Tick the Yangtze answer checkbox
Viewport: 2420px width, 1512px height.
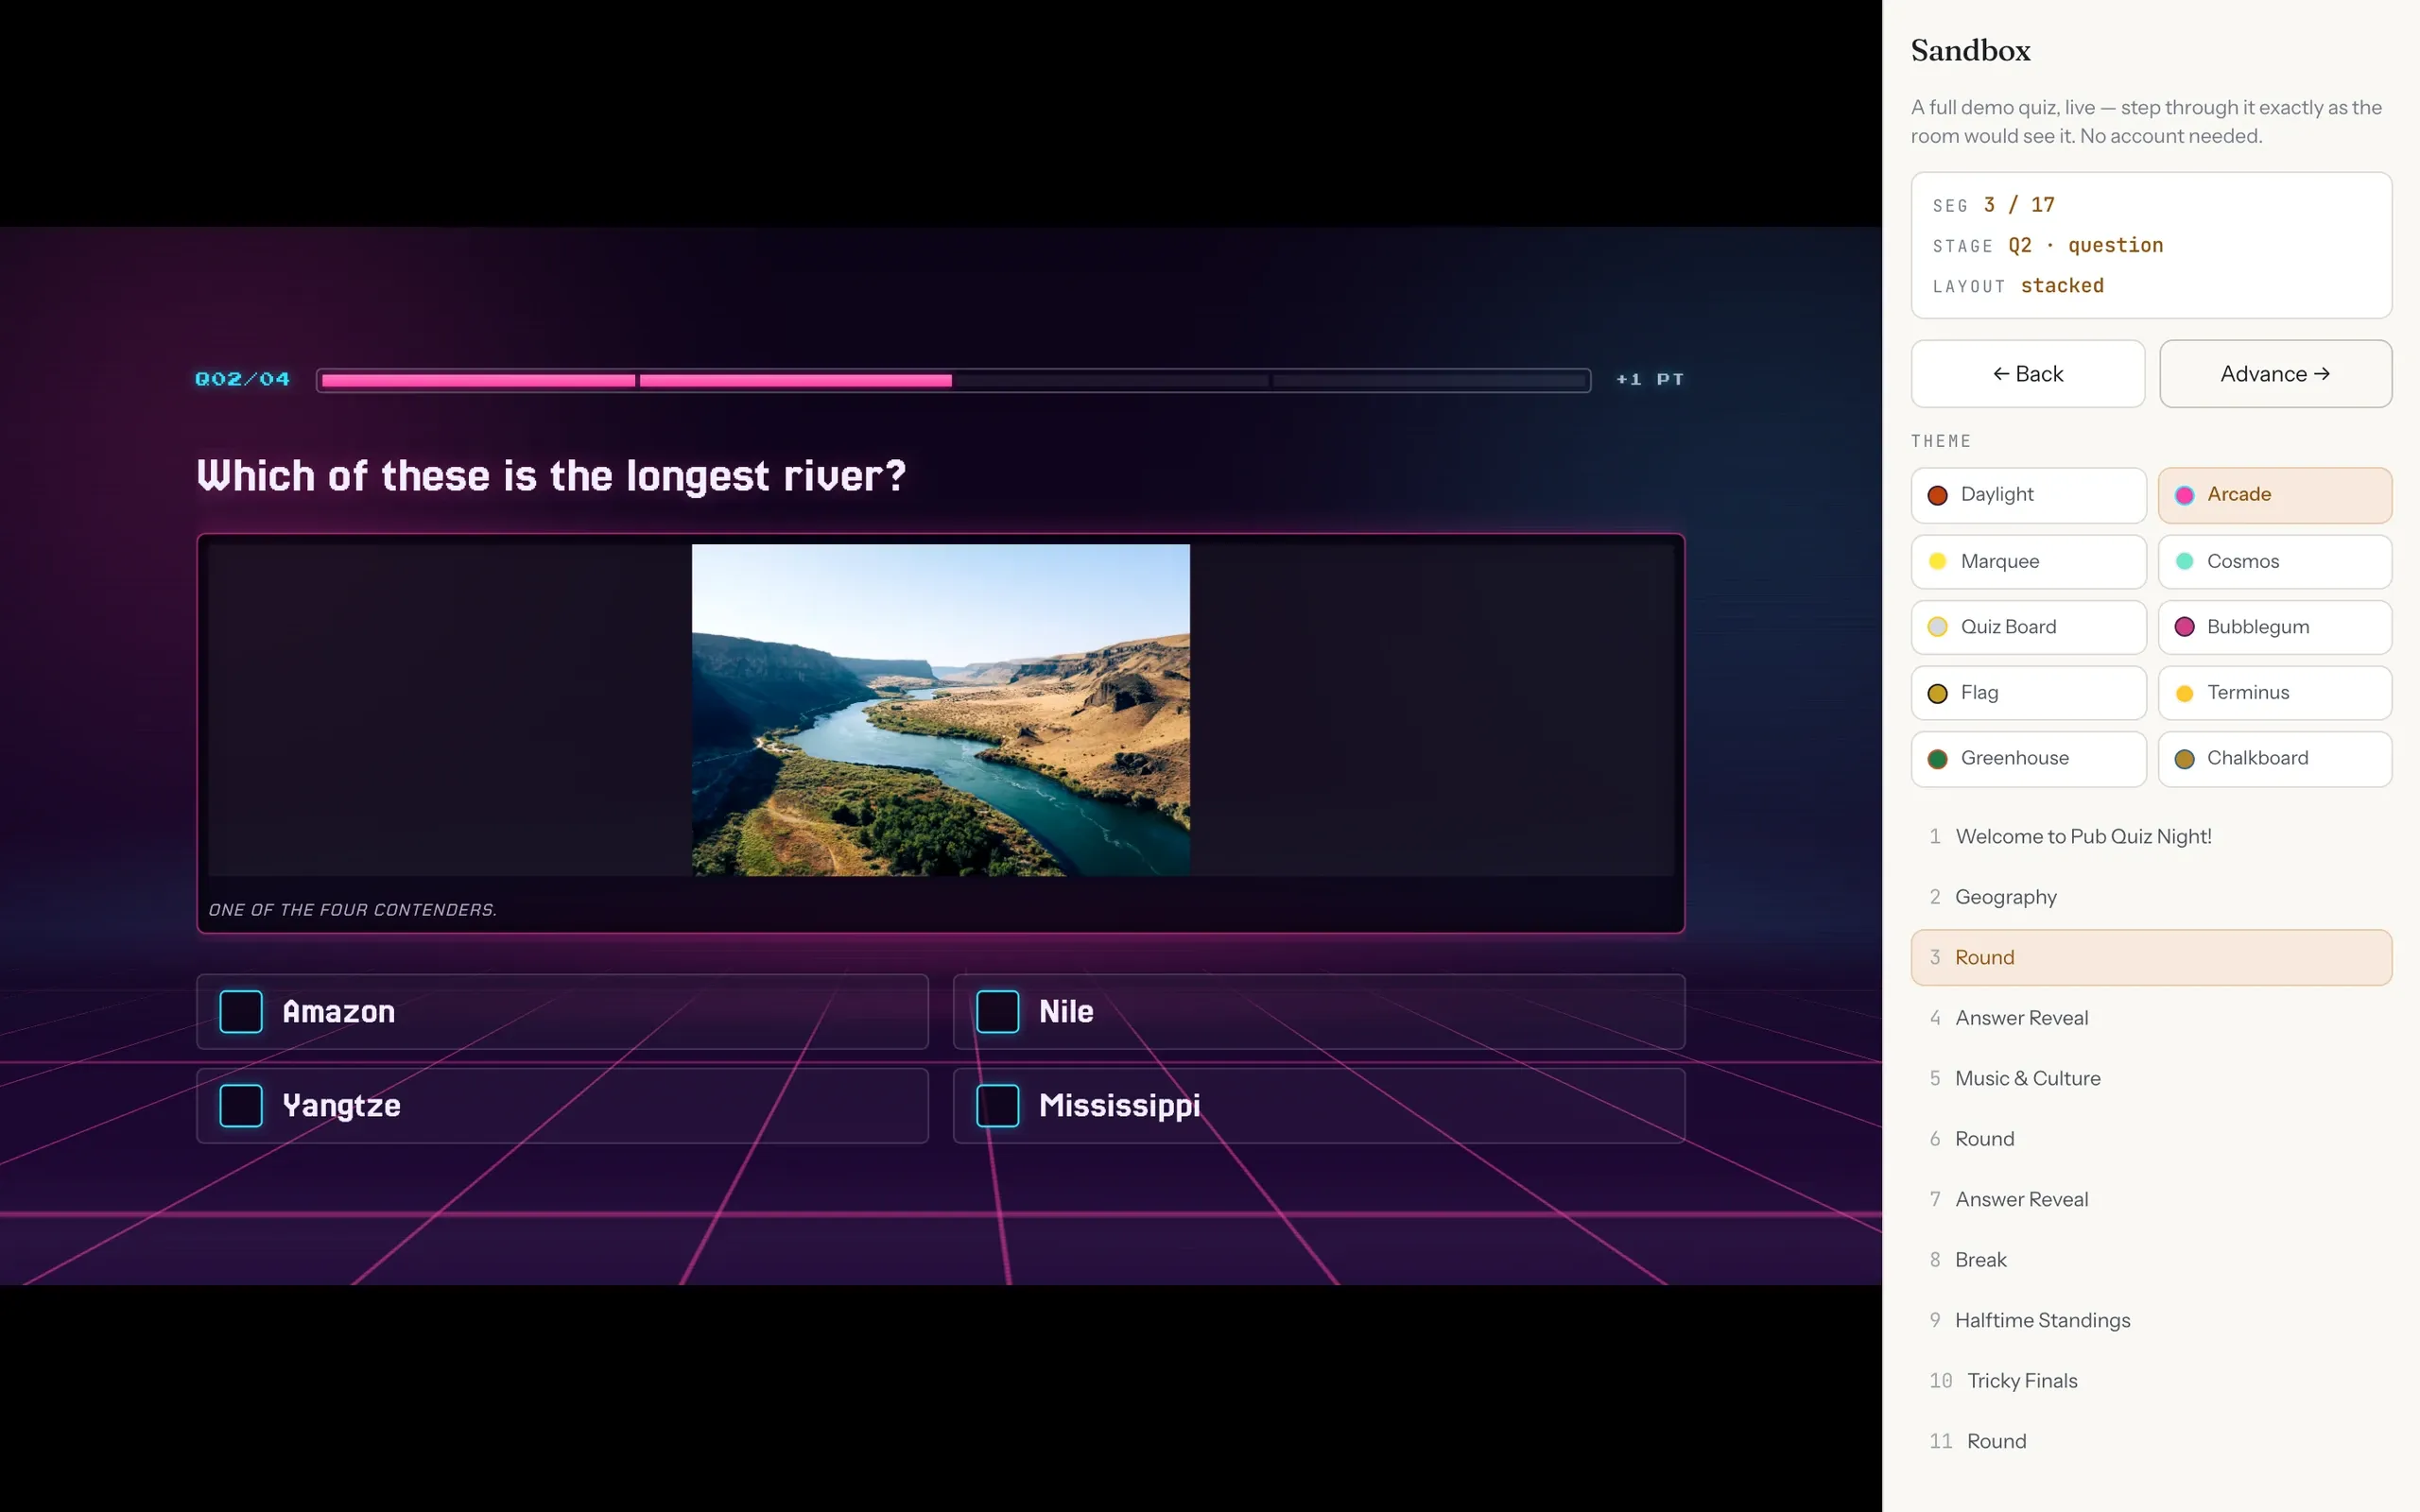click(x=241, y=1105)
